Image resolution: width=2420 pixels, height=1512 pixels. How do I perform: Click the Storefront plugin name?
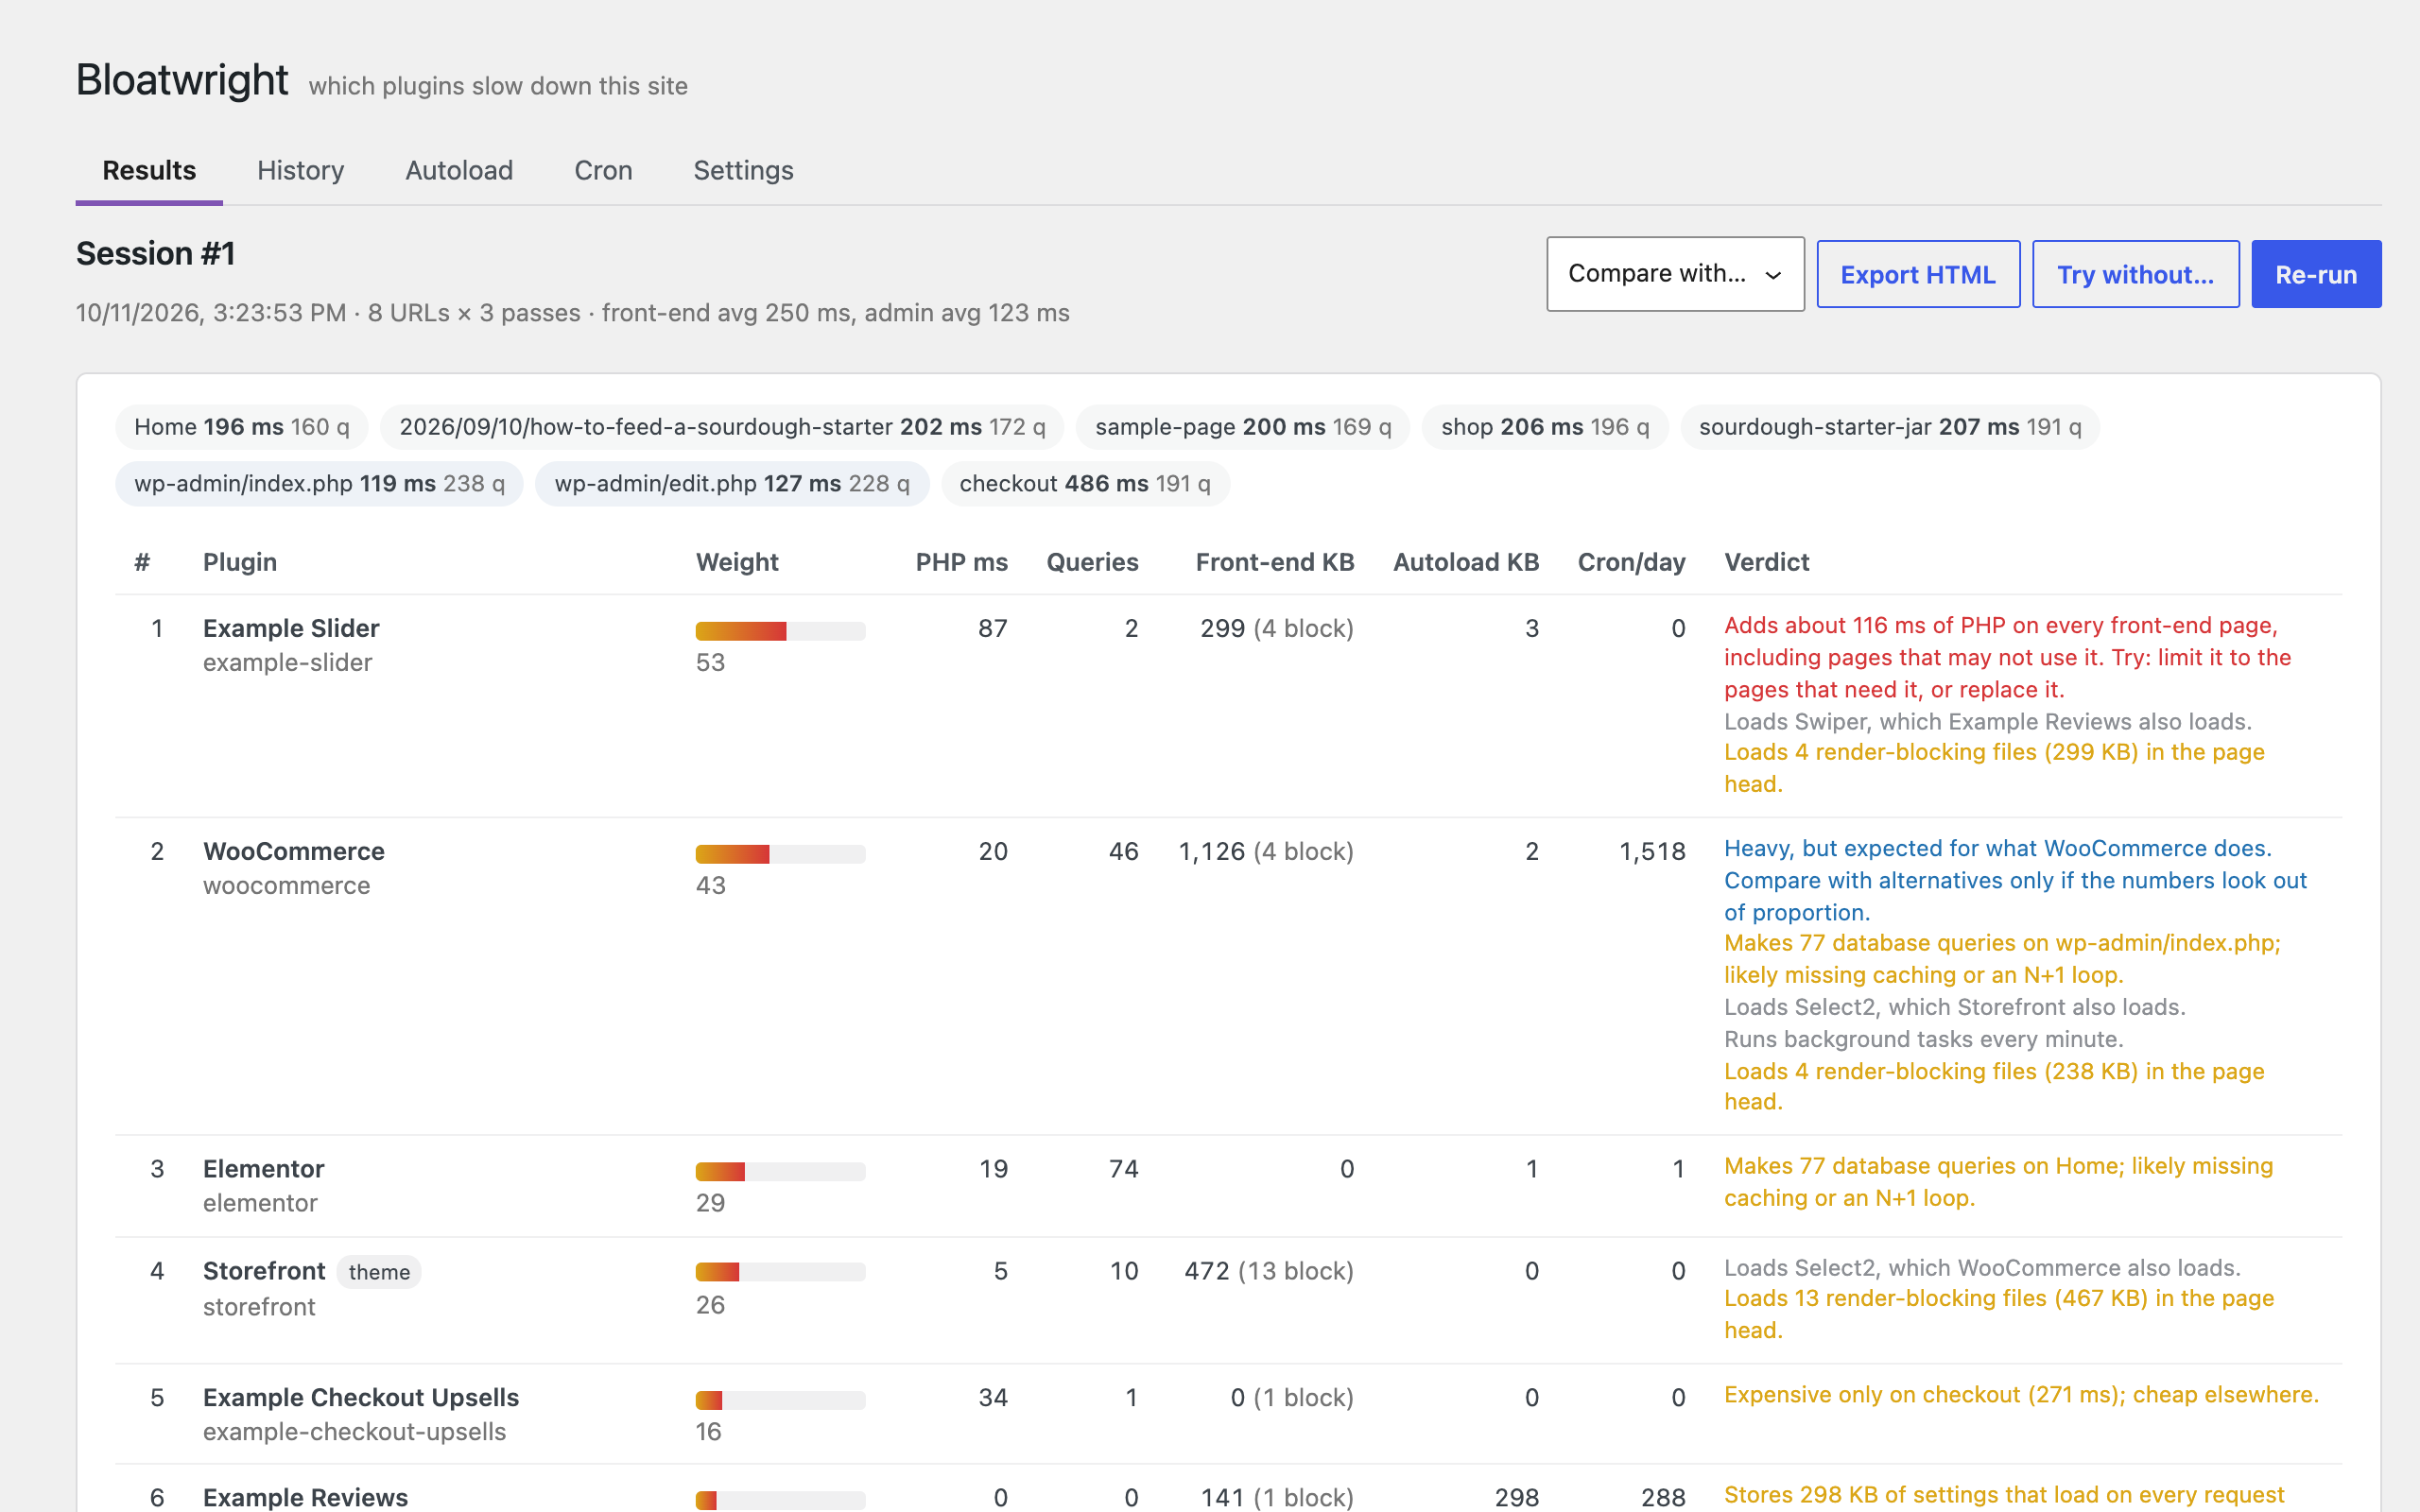click(264, 1271)
